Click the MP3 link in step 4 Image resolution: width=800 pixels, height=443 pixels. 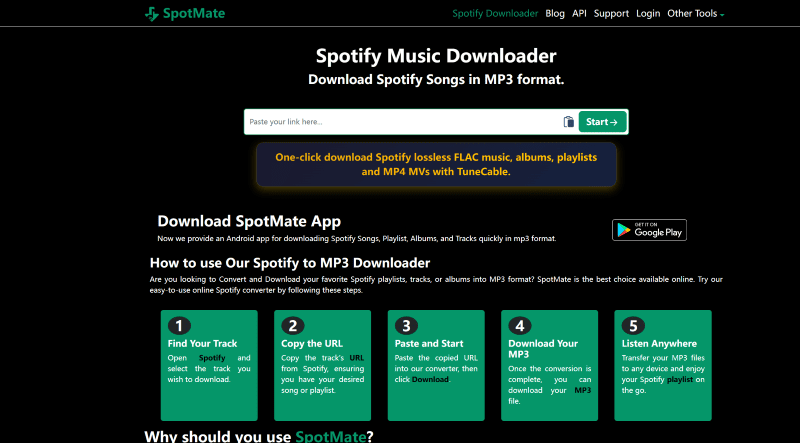[x=583, y=390]
